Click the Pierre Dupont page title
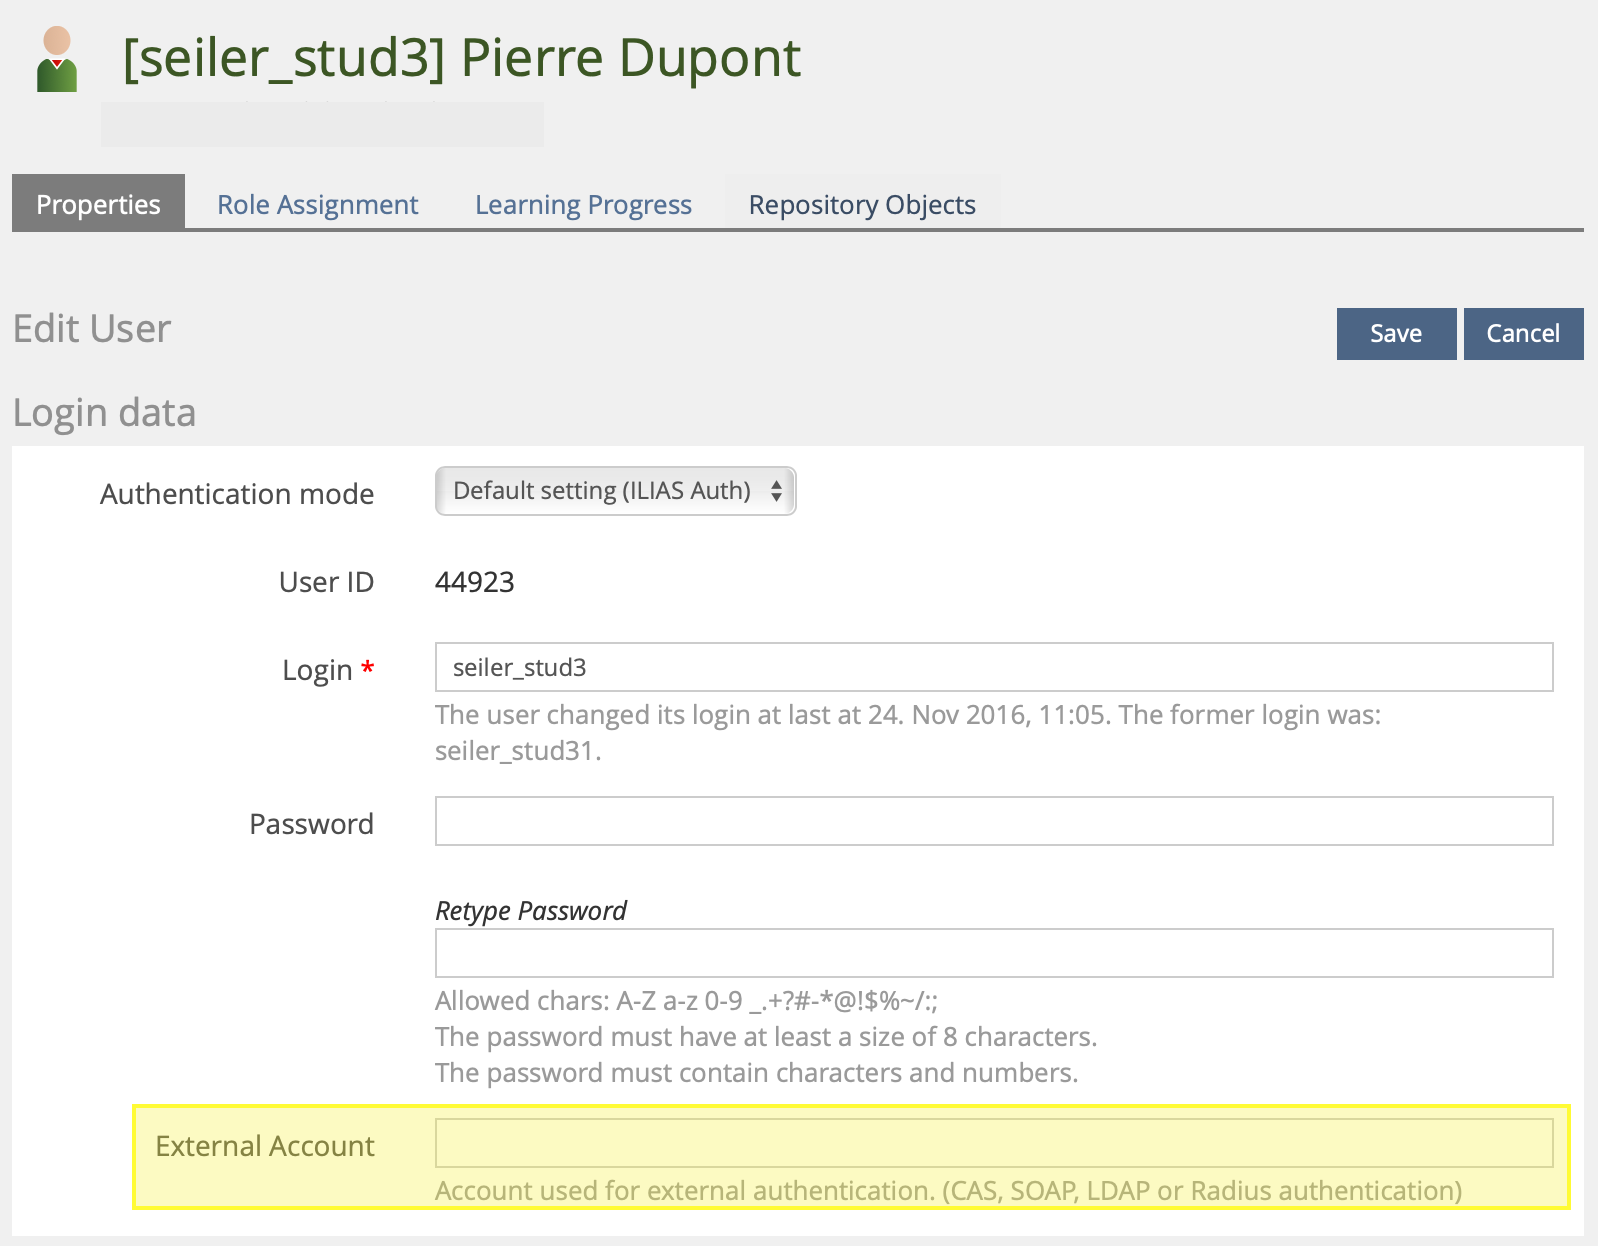The height and width of the screenshot is (1246, 1598). tap(461, 58)
